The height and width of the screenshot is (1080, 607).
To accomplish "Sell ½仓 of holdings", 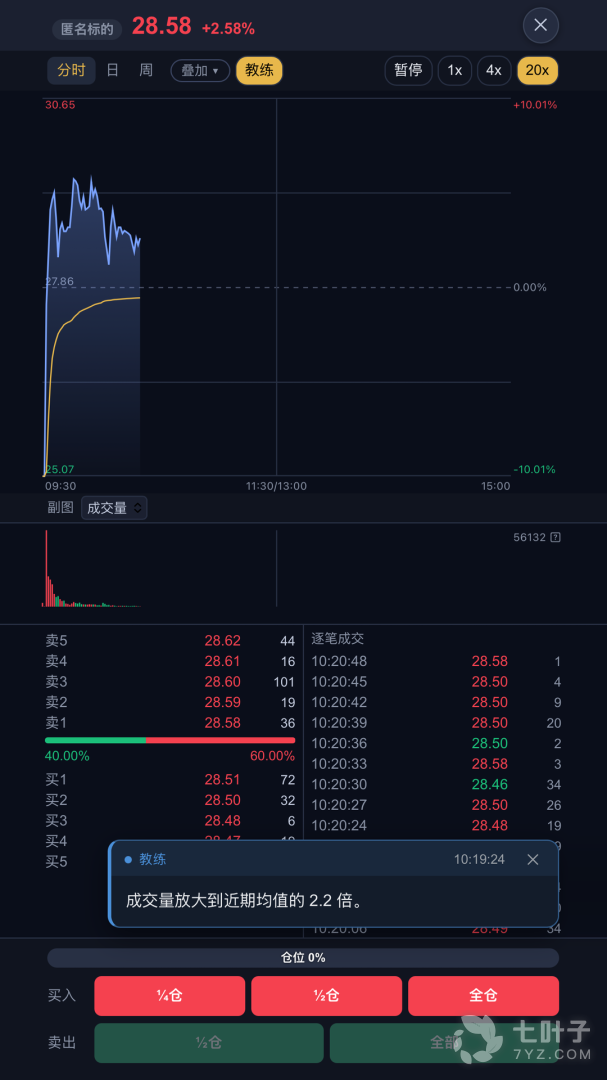I will pos(209,1043).
